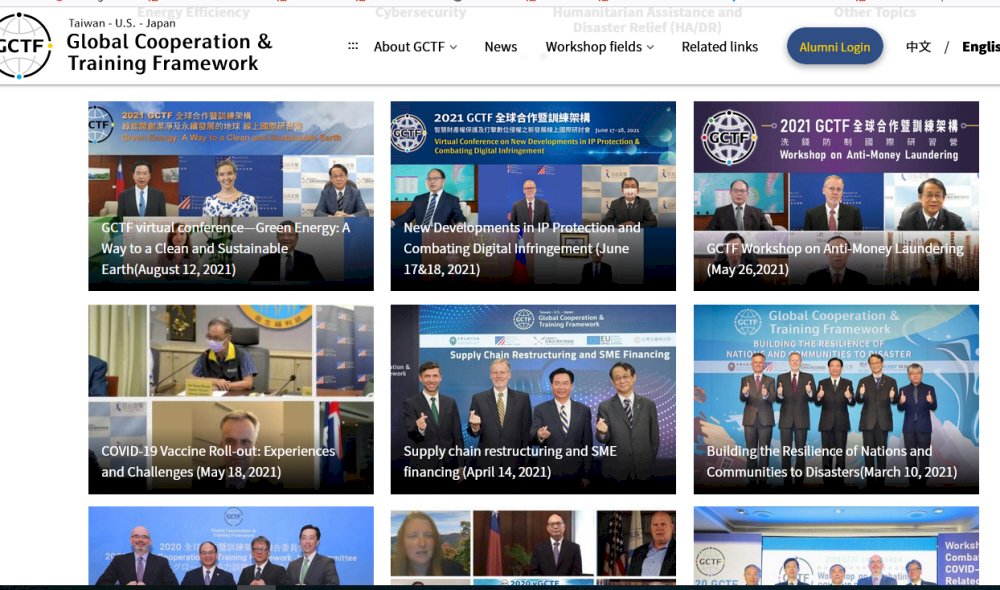Open GCTF Workshop on Anti-Money Laundering card
Image resolution: width=1000 pixels, height=590 pixels.
tap(836, 196)
